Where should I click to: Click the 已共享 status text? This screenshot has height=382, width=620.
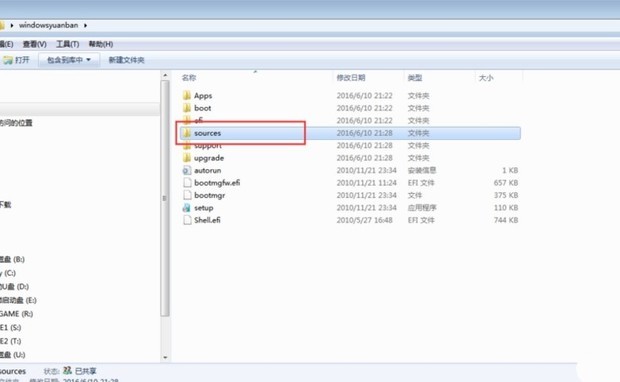pos(85,371)
